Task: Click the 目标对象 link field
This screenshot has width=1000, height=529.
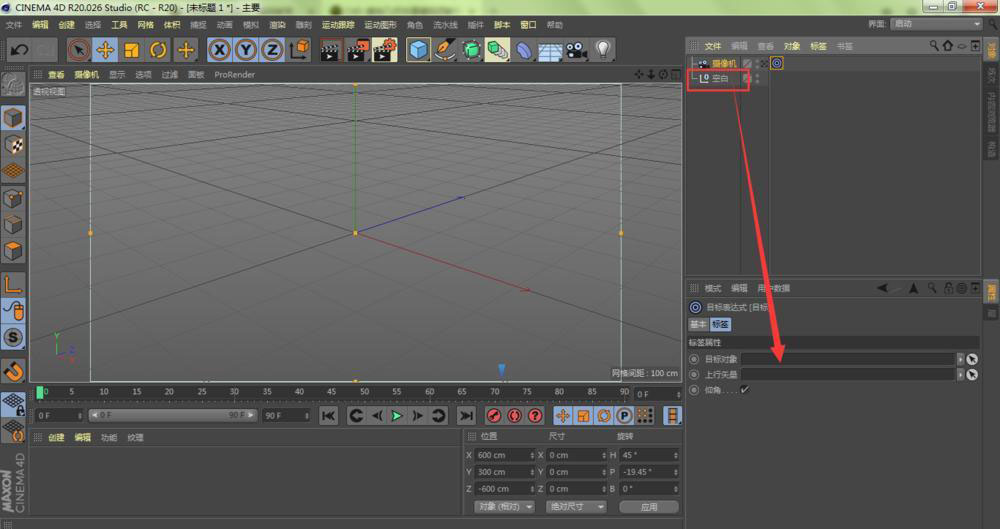Action: tap(848, 359)
